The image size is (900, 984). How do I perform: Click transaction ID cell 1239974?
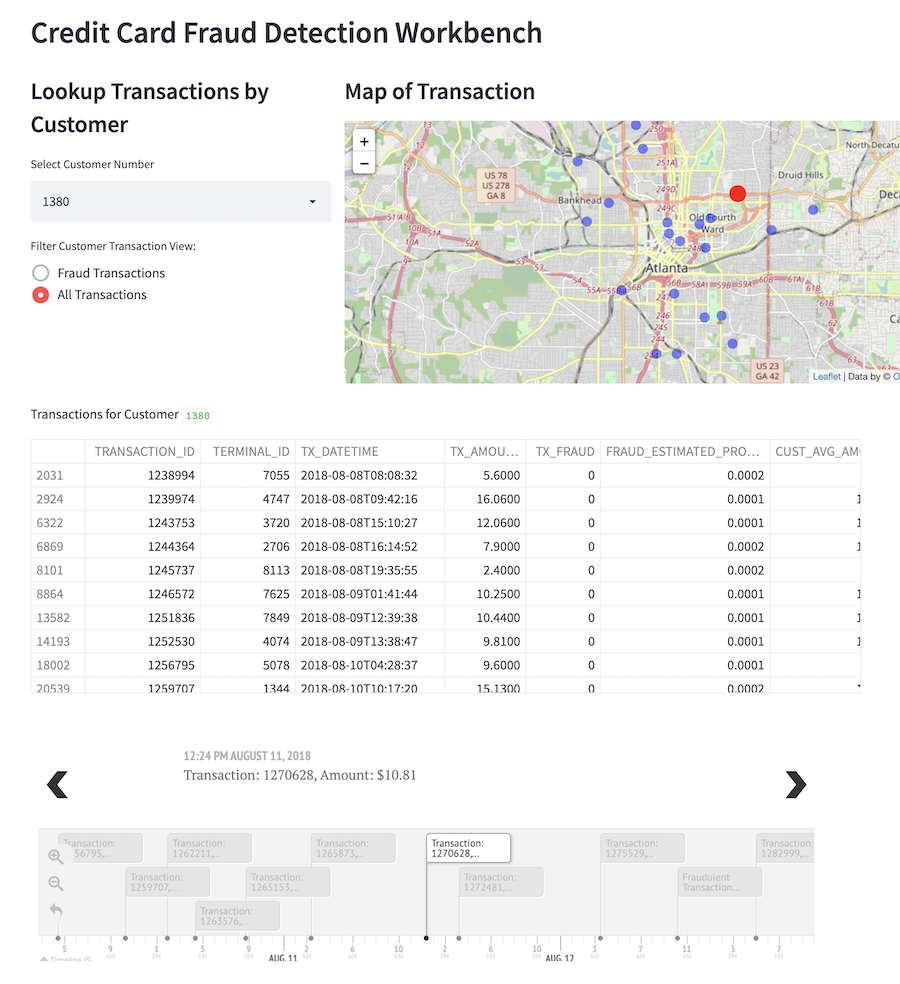point(143,500)
